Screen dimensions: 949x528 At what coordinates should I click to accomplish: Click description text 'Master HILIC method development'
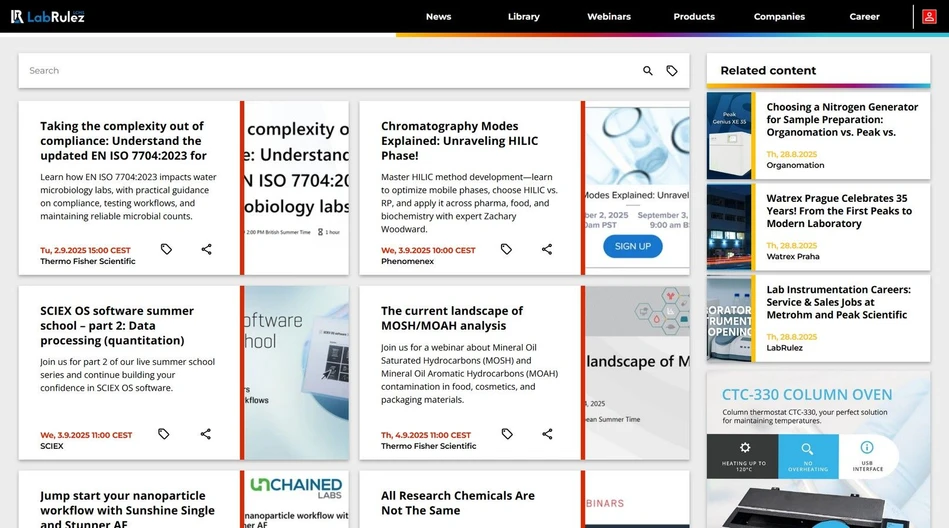click(x=469, y=203)
